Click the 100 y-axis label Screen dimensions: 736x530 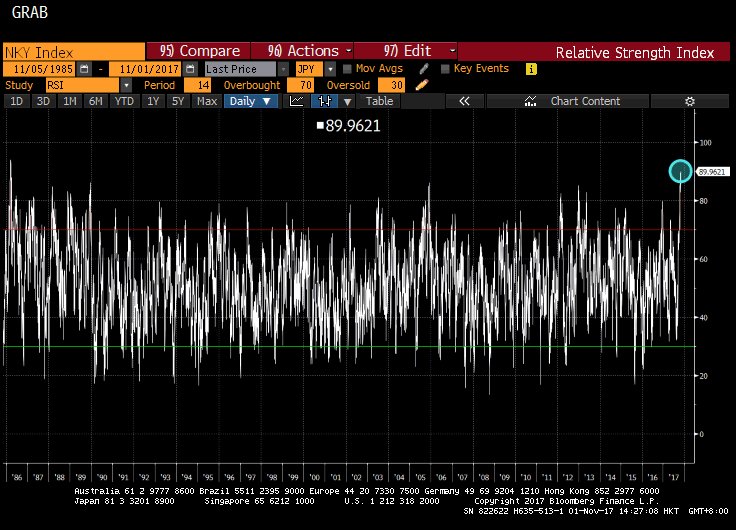tap(705, 143)
